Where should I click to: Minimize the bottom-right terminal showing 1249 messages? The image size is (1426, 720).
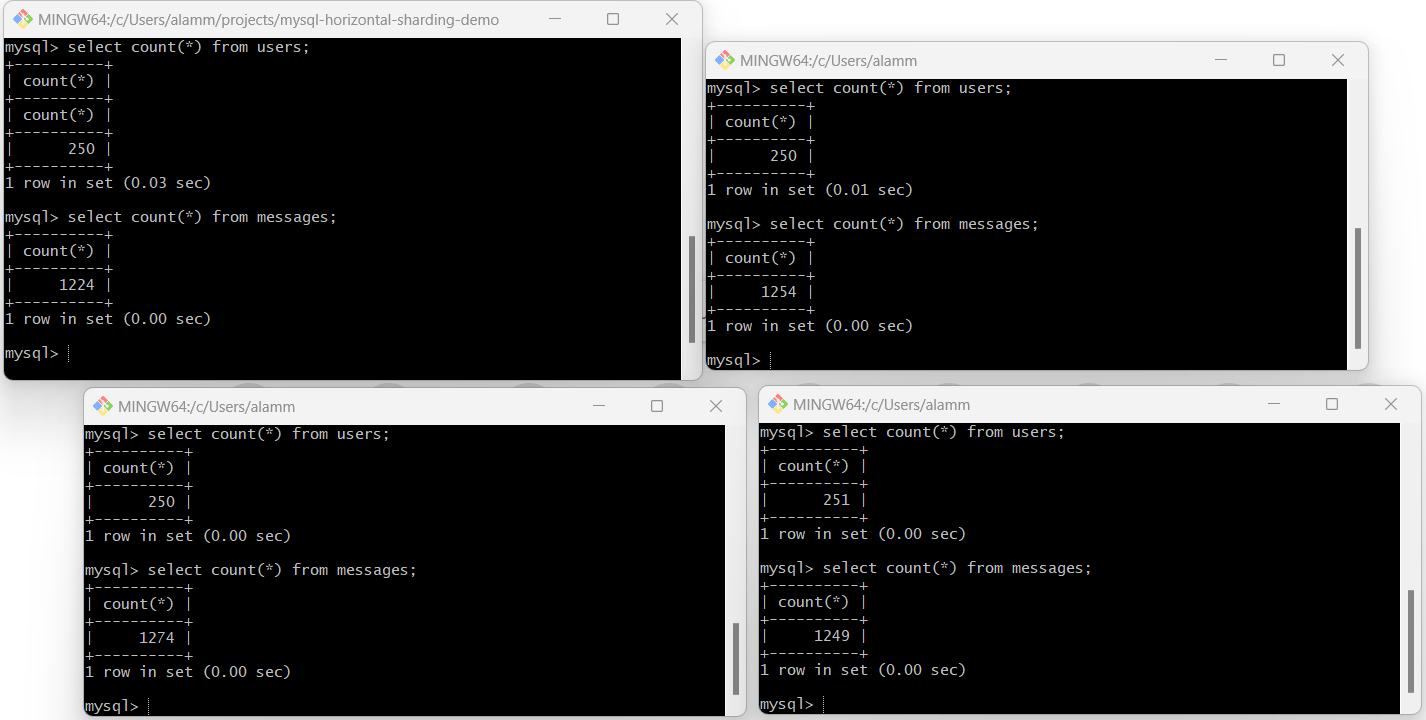[x=1272, y=404]
